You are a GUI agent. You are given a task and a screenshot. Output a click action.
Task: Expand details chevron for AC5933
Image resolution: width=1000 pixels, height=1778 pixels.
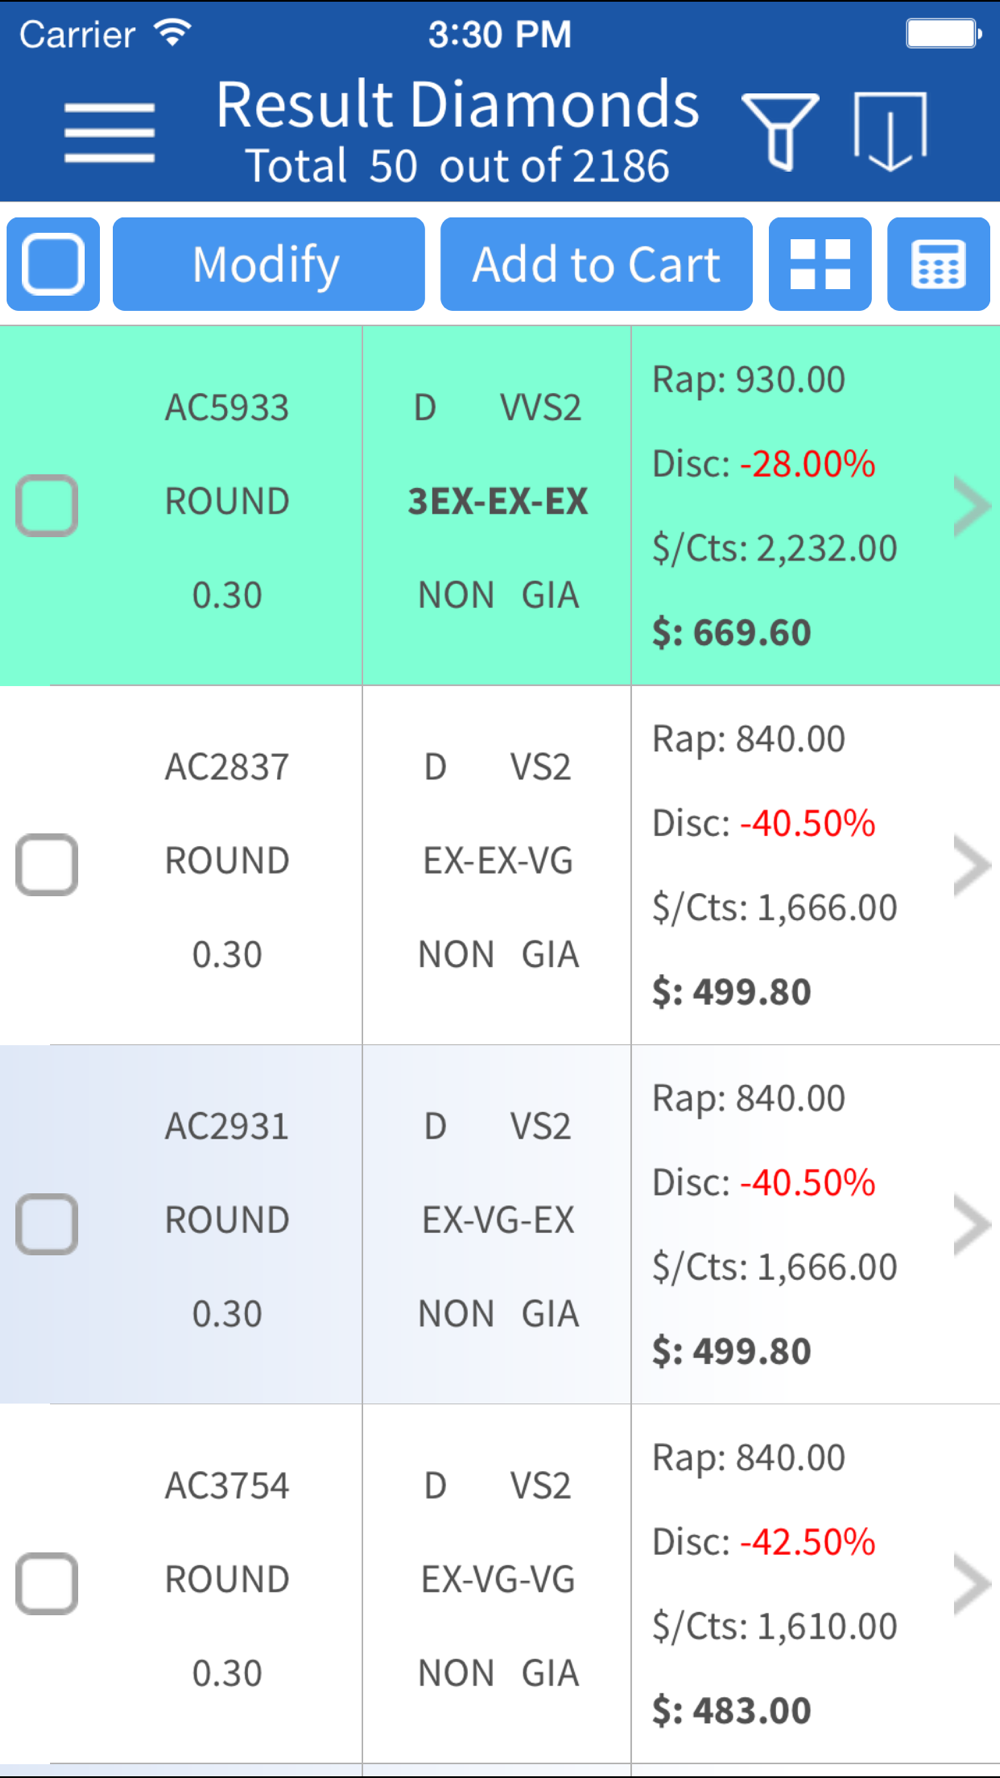click(971, 506)
